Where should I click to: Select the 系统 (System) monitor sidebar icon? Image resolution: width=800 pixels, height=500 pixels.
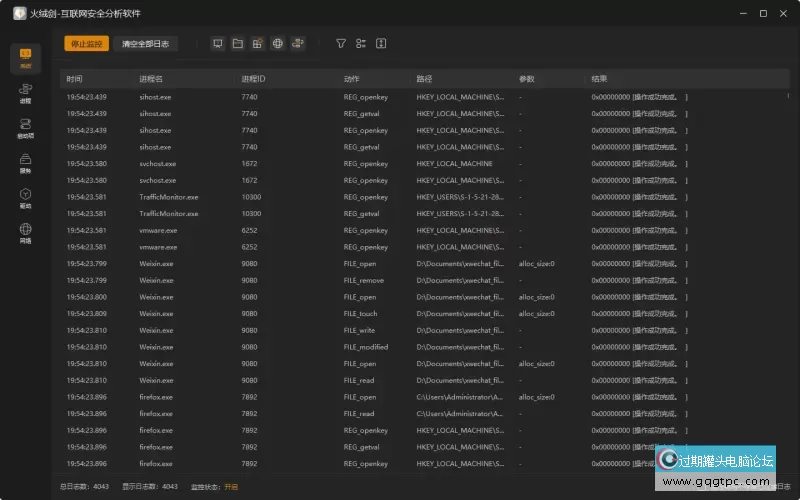25,58
